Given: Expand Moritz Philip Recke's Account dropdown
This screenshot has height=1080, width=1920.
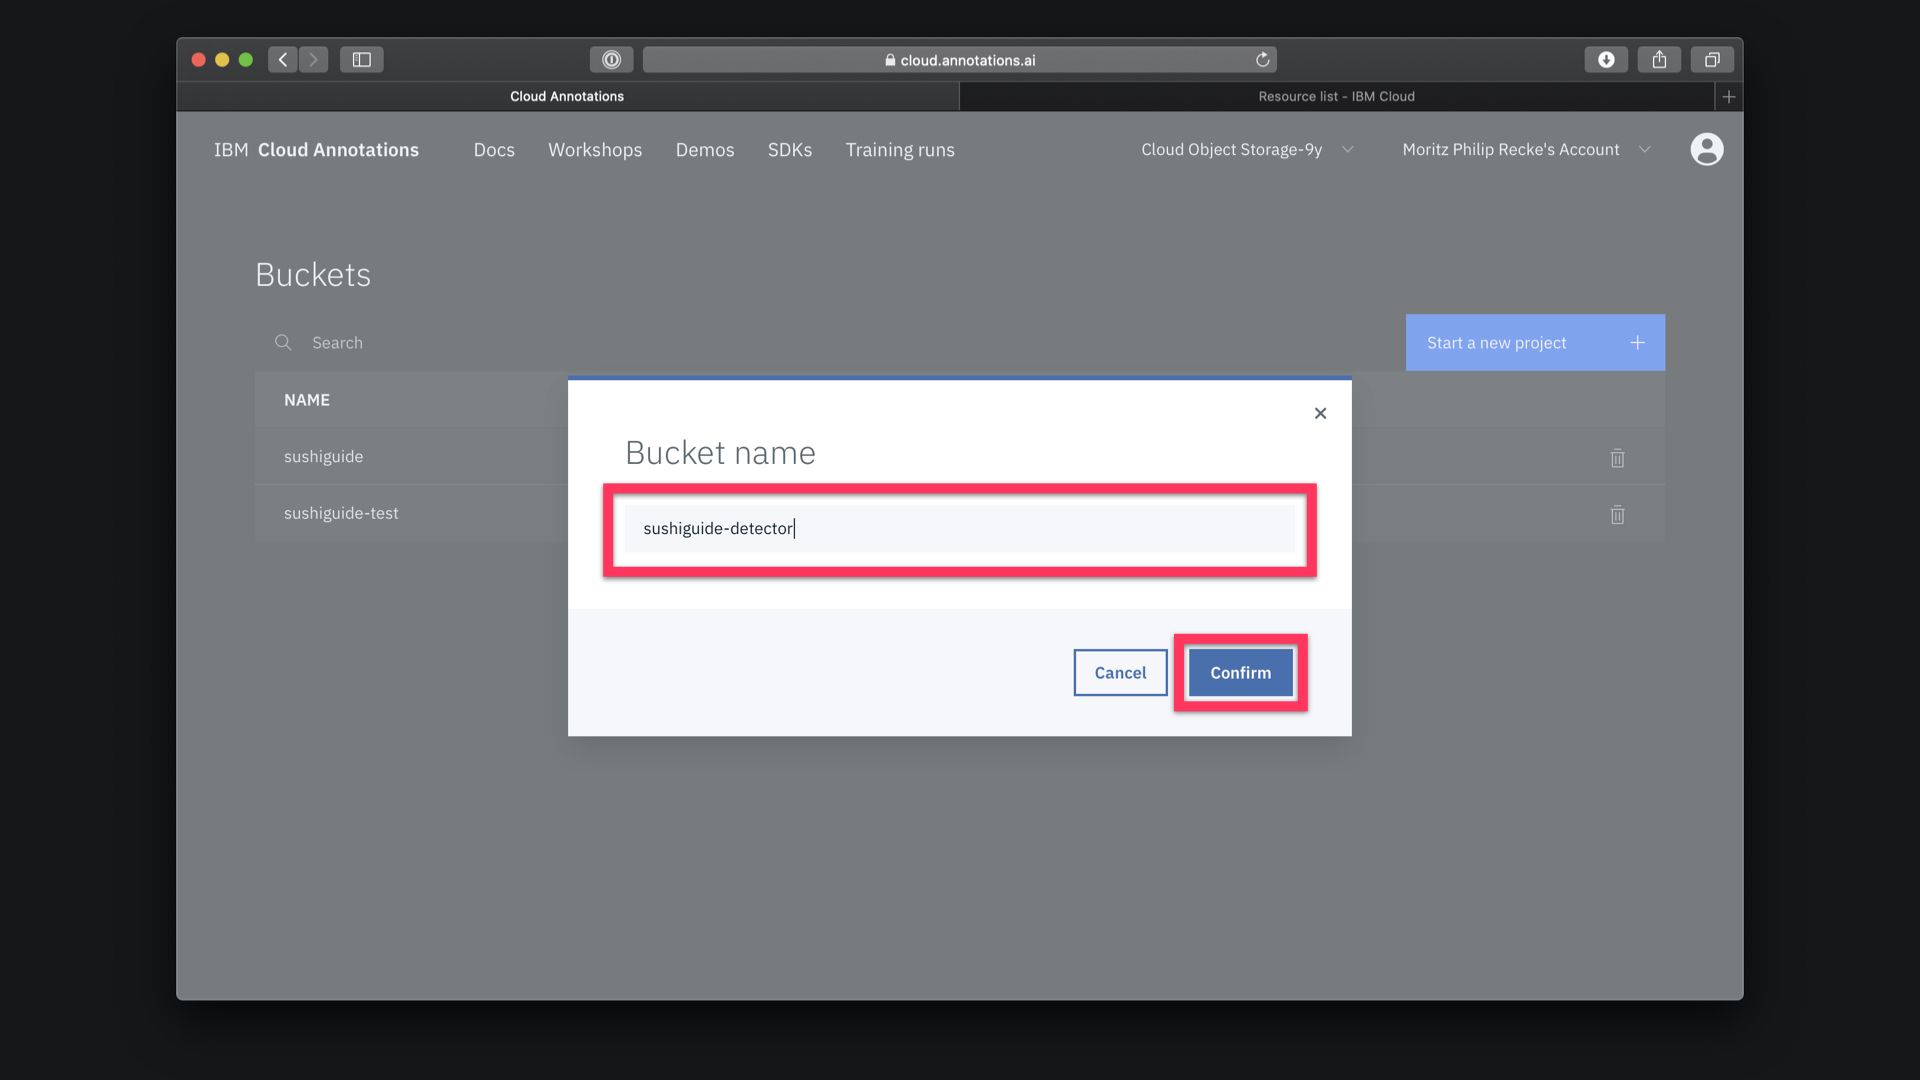Looking at the screenshot, I should [1526, 150].
